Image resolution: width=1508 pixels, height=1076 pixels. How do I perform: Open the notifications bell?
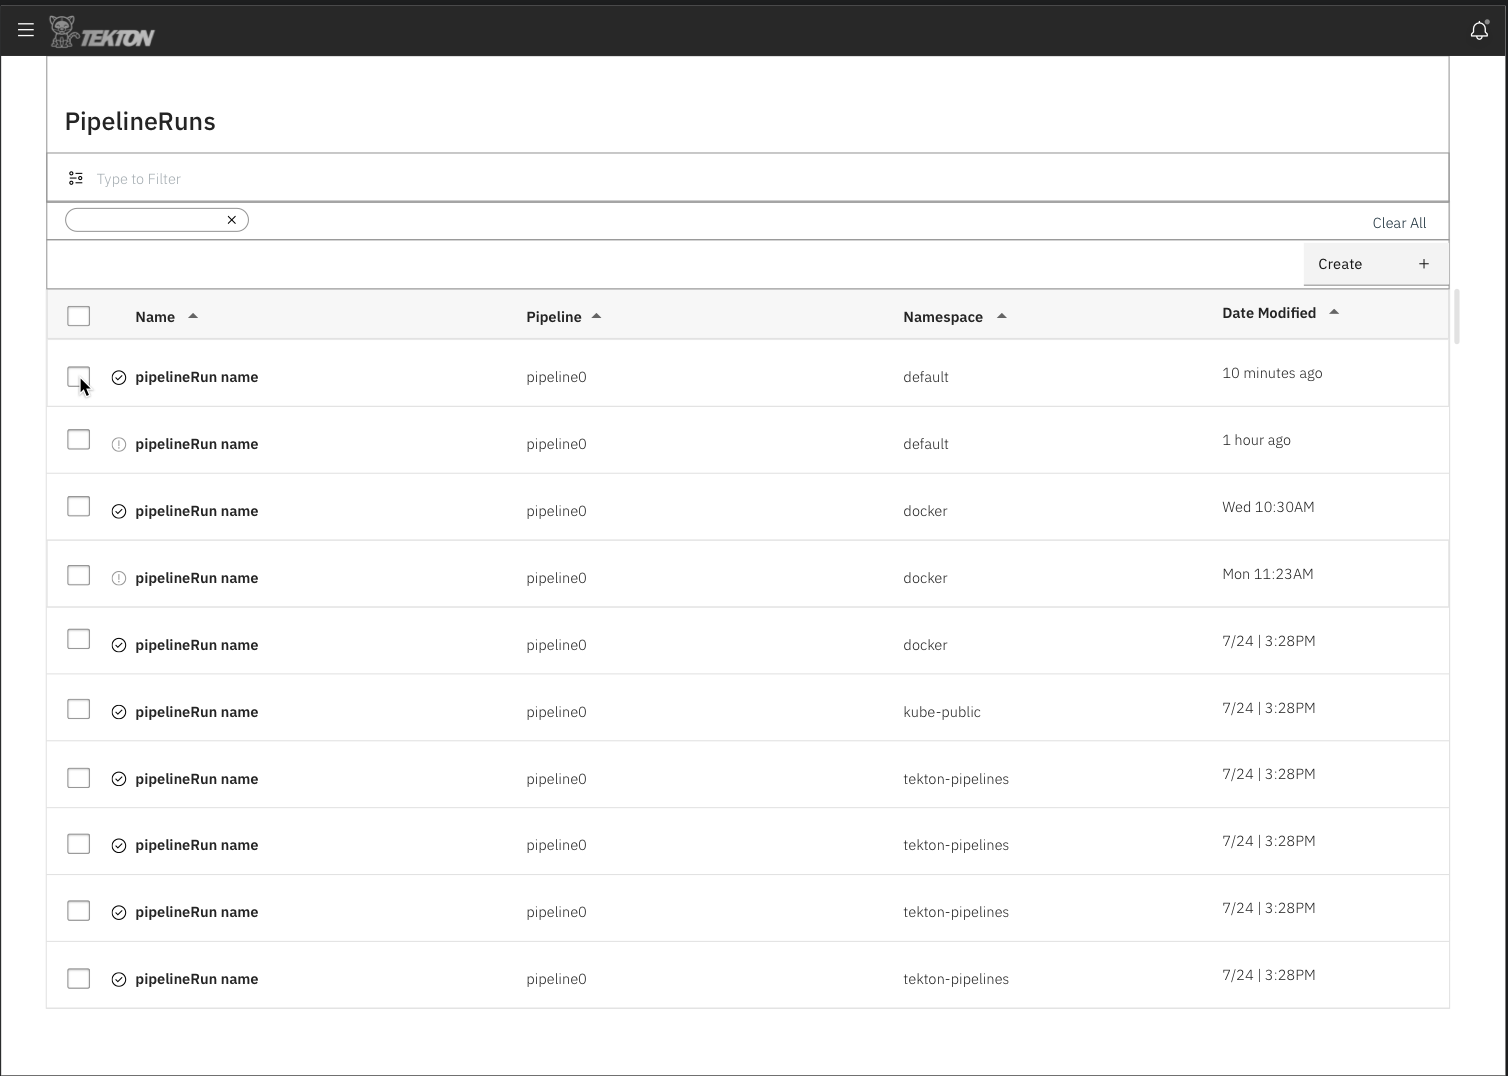click(x=1479, y=30)
